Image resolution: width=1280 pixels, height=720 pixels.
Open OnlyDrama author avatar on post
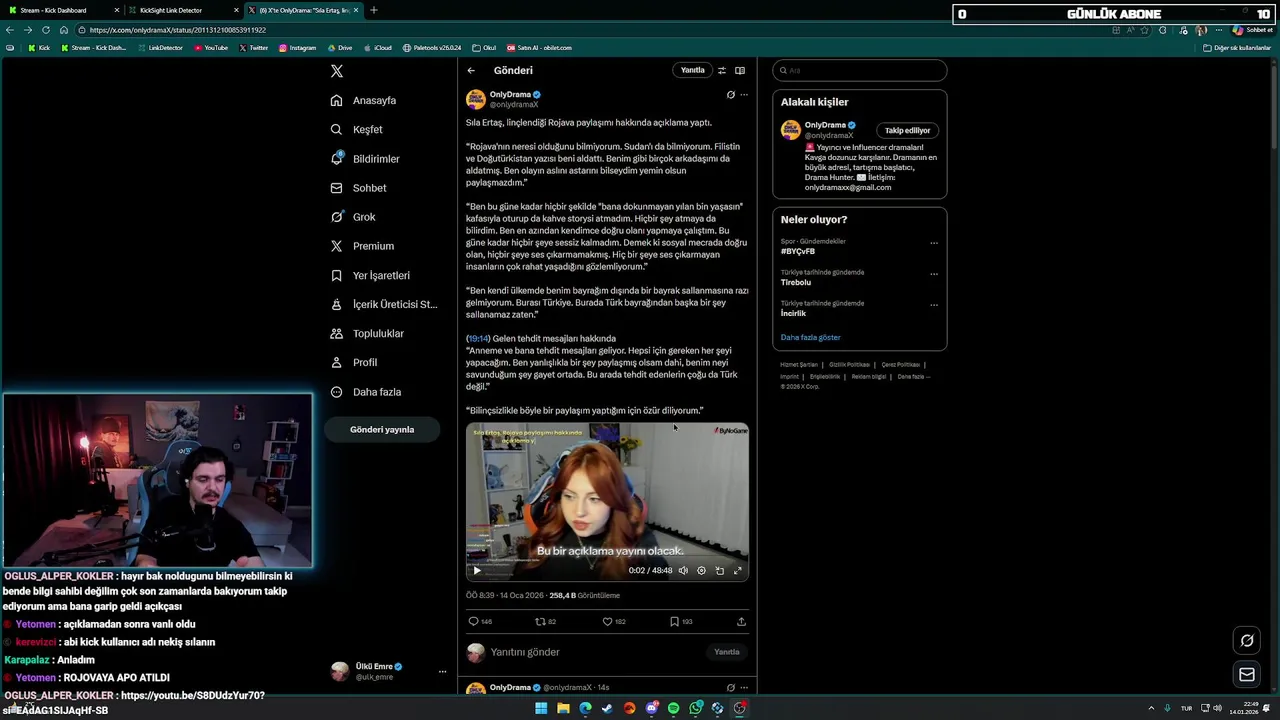pyautogui.click(x=476, y=99)
